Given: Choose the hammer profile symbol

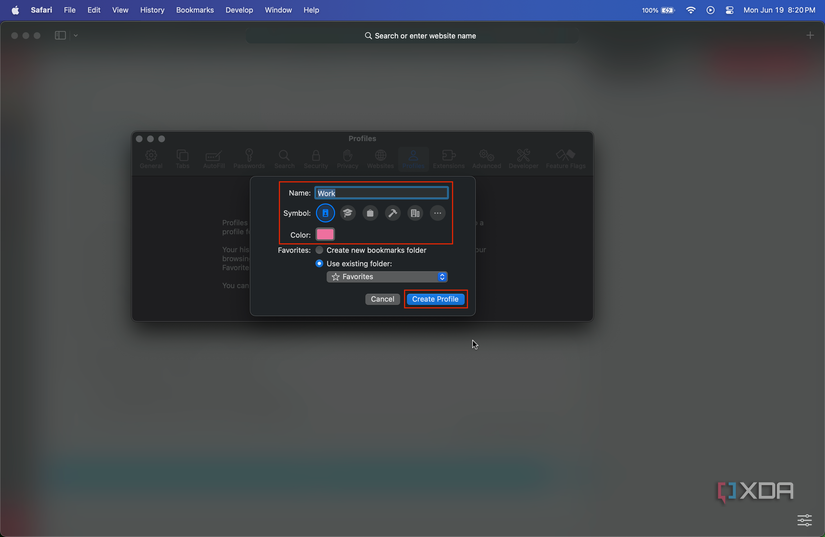Looking at the screenshot, I should [x=393, y=213].
